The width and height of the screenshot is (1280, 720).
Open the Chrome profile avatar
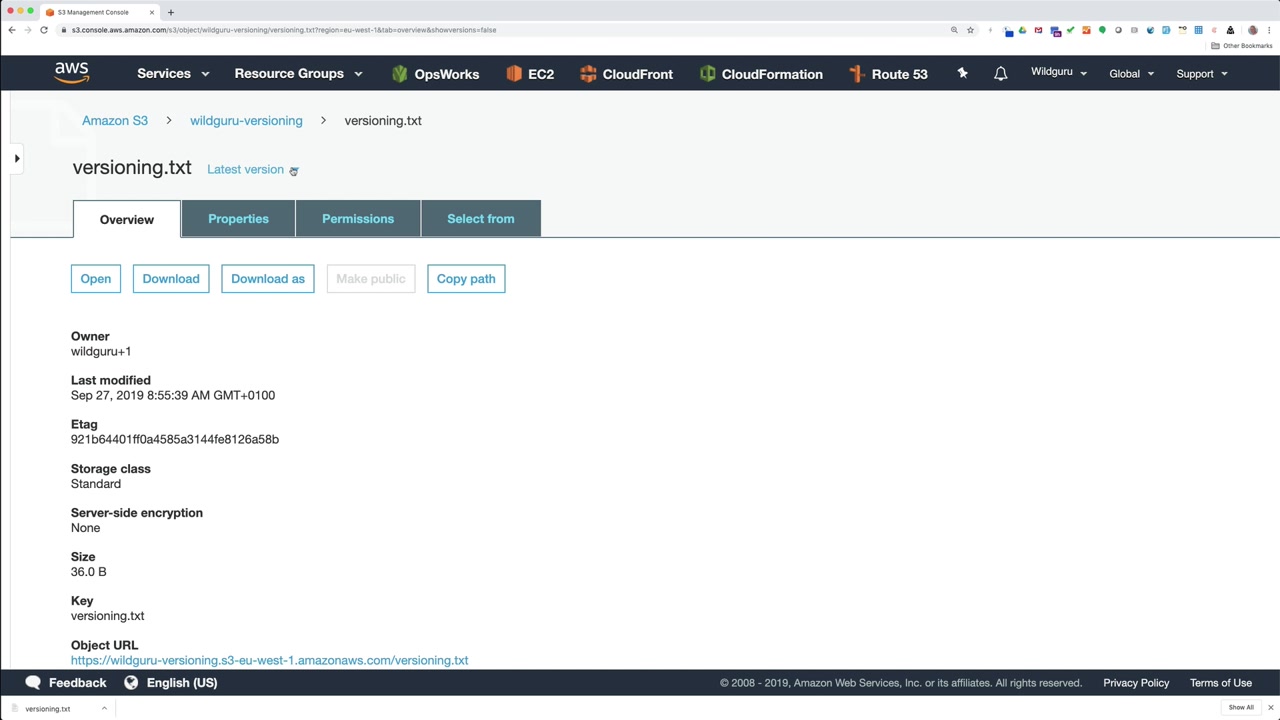coord(1252,30)
